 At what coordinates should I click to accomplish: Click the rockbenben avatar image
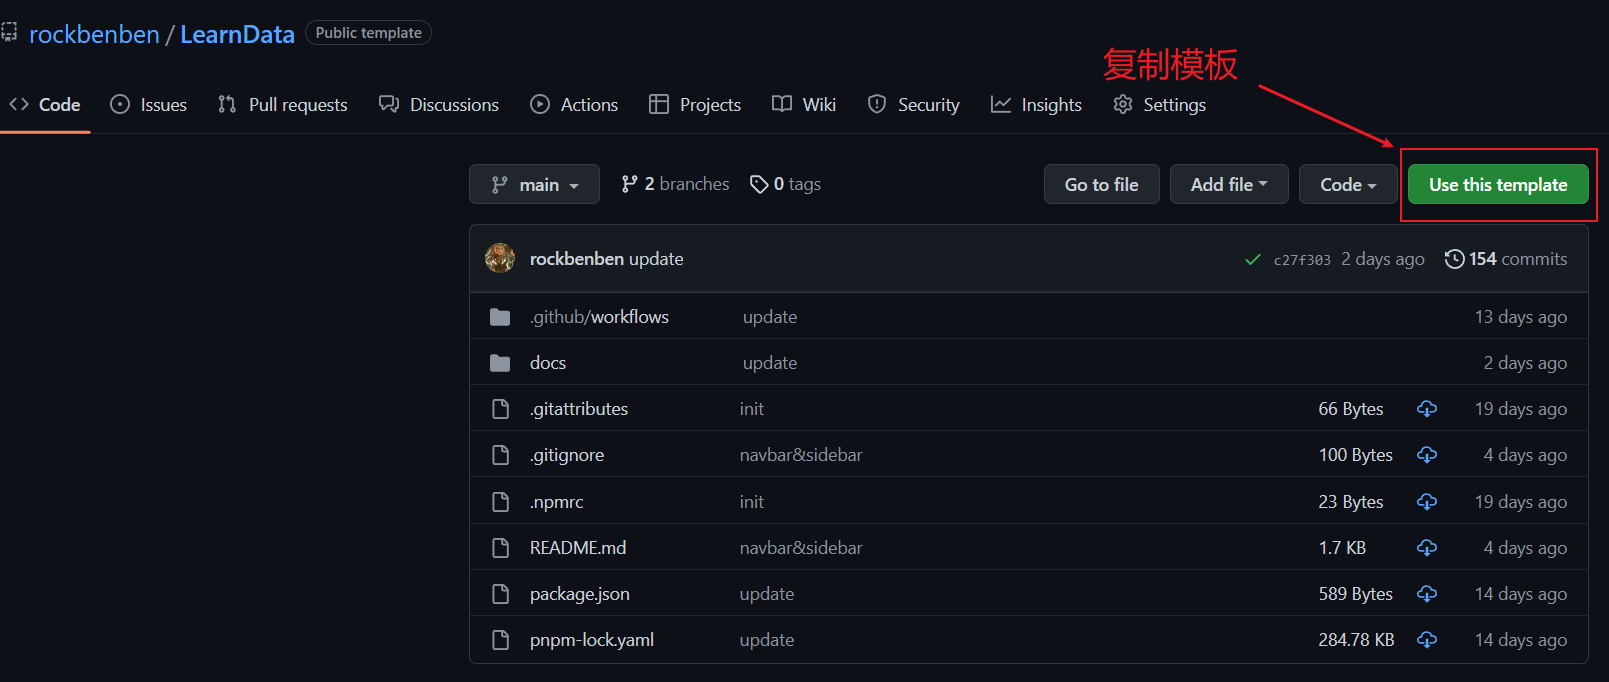pos(500,258)
